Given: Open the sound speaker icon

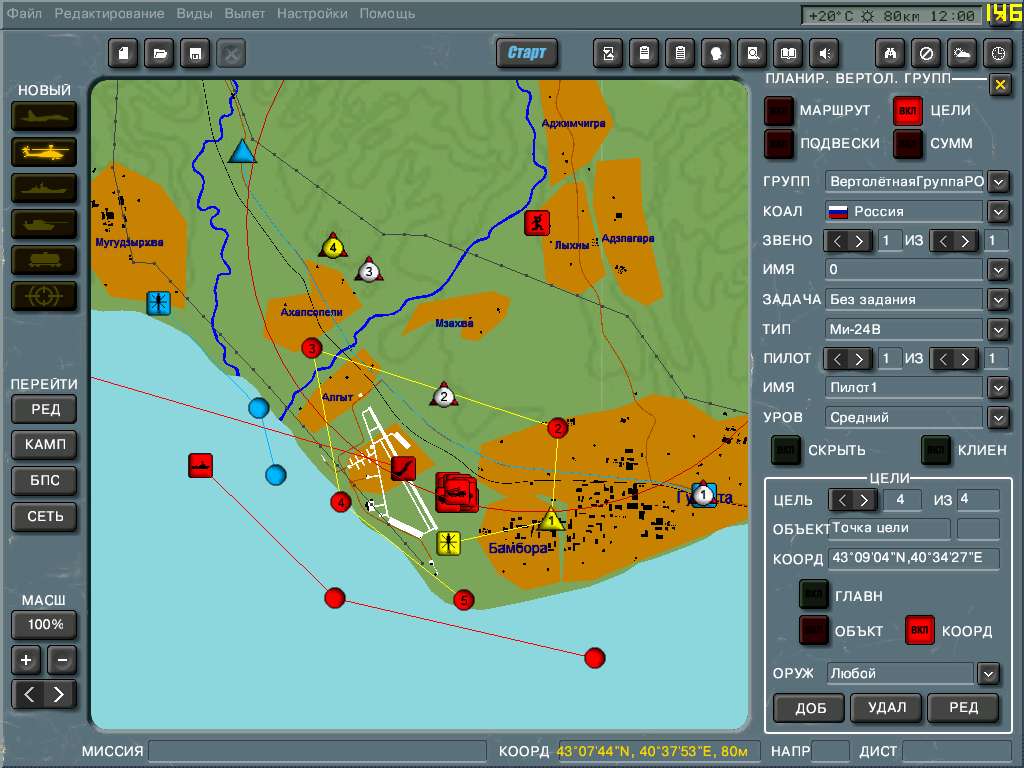Looking at the screenshot, I should pos(825,54).
